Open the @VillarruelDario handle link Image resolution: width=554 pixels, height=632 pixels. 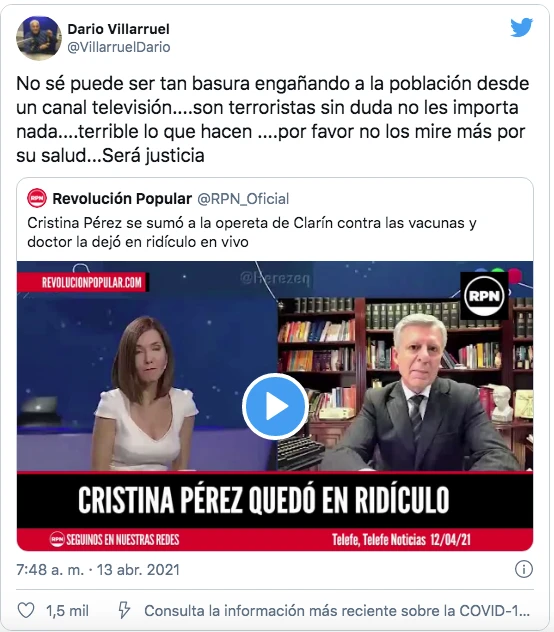(x=119, y=47)
